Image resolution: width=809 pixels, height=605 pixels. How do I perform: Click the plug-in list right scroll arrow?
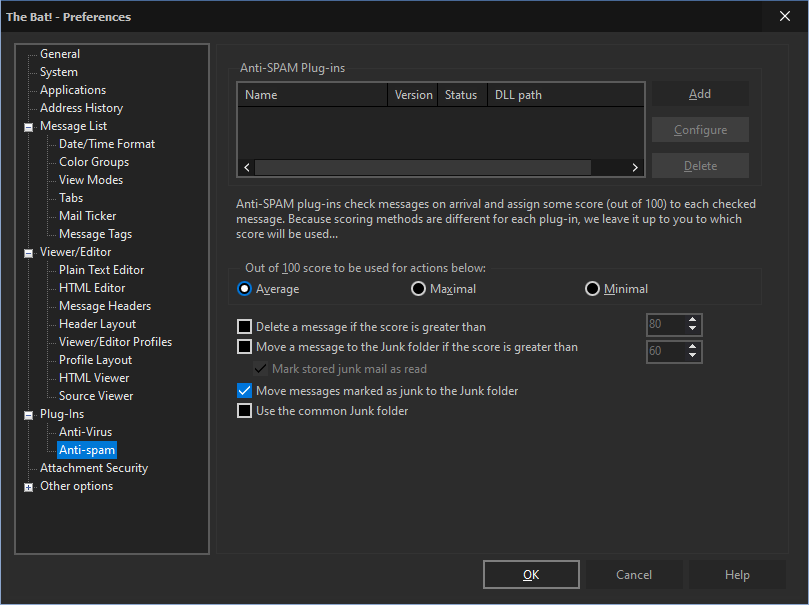click(635, 167)
